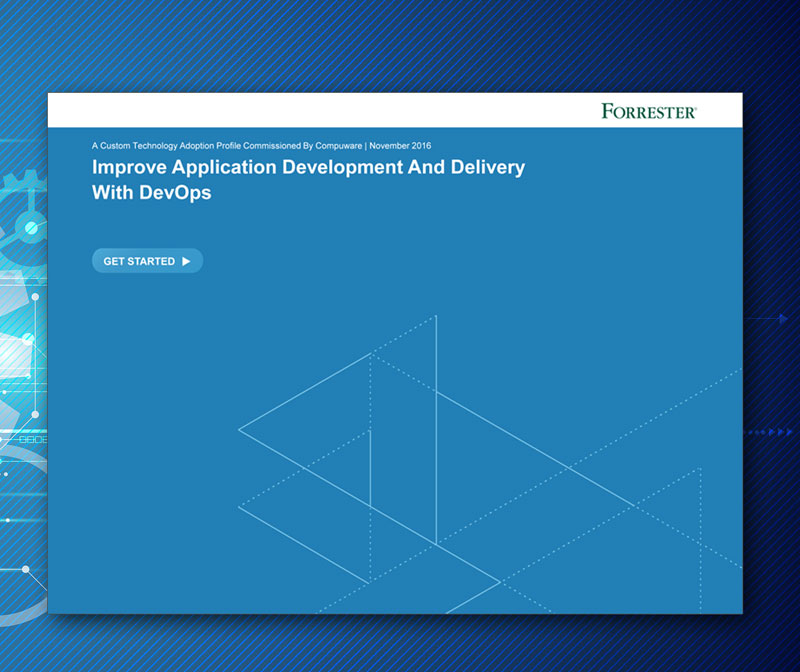Screen dimensions: 800x672
Task: Click the tall vertical line in triangle graphic
Action: tap(436, 430)
